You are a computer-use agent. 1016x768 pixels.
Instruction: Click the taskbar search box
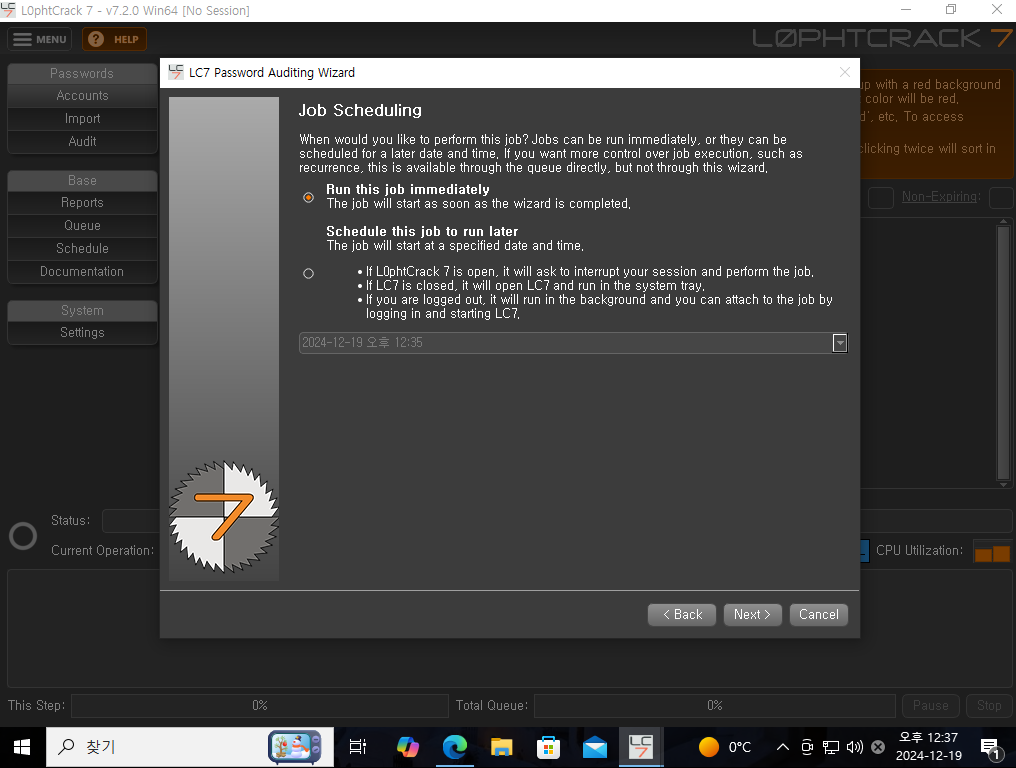pos(190,747)
